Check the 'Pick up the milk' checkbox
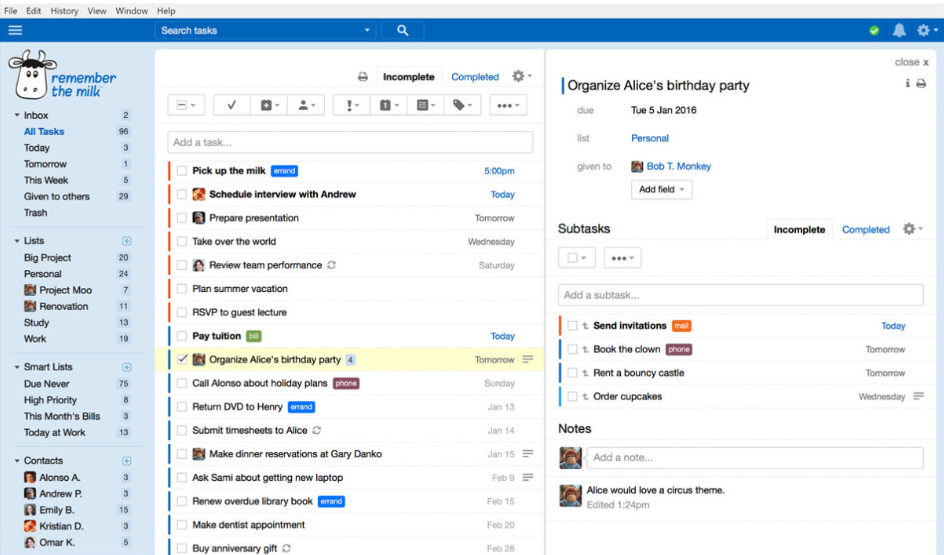 (182, 171)
